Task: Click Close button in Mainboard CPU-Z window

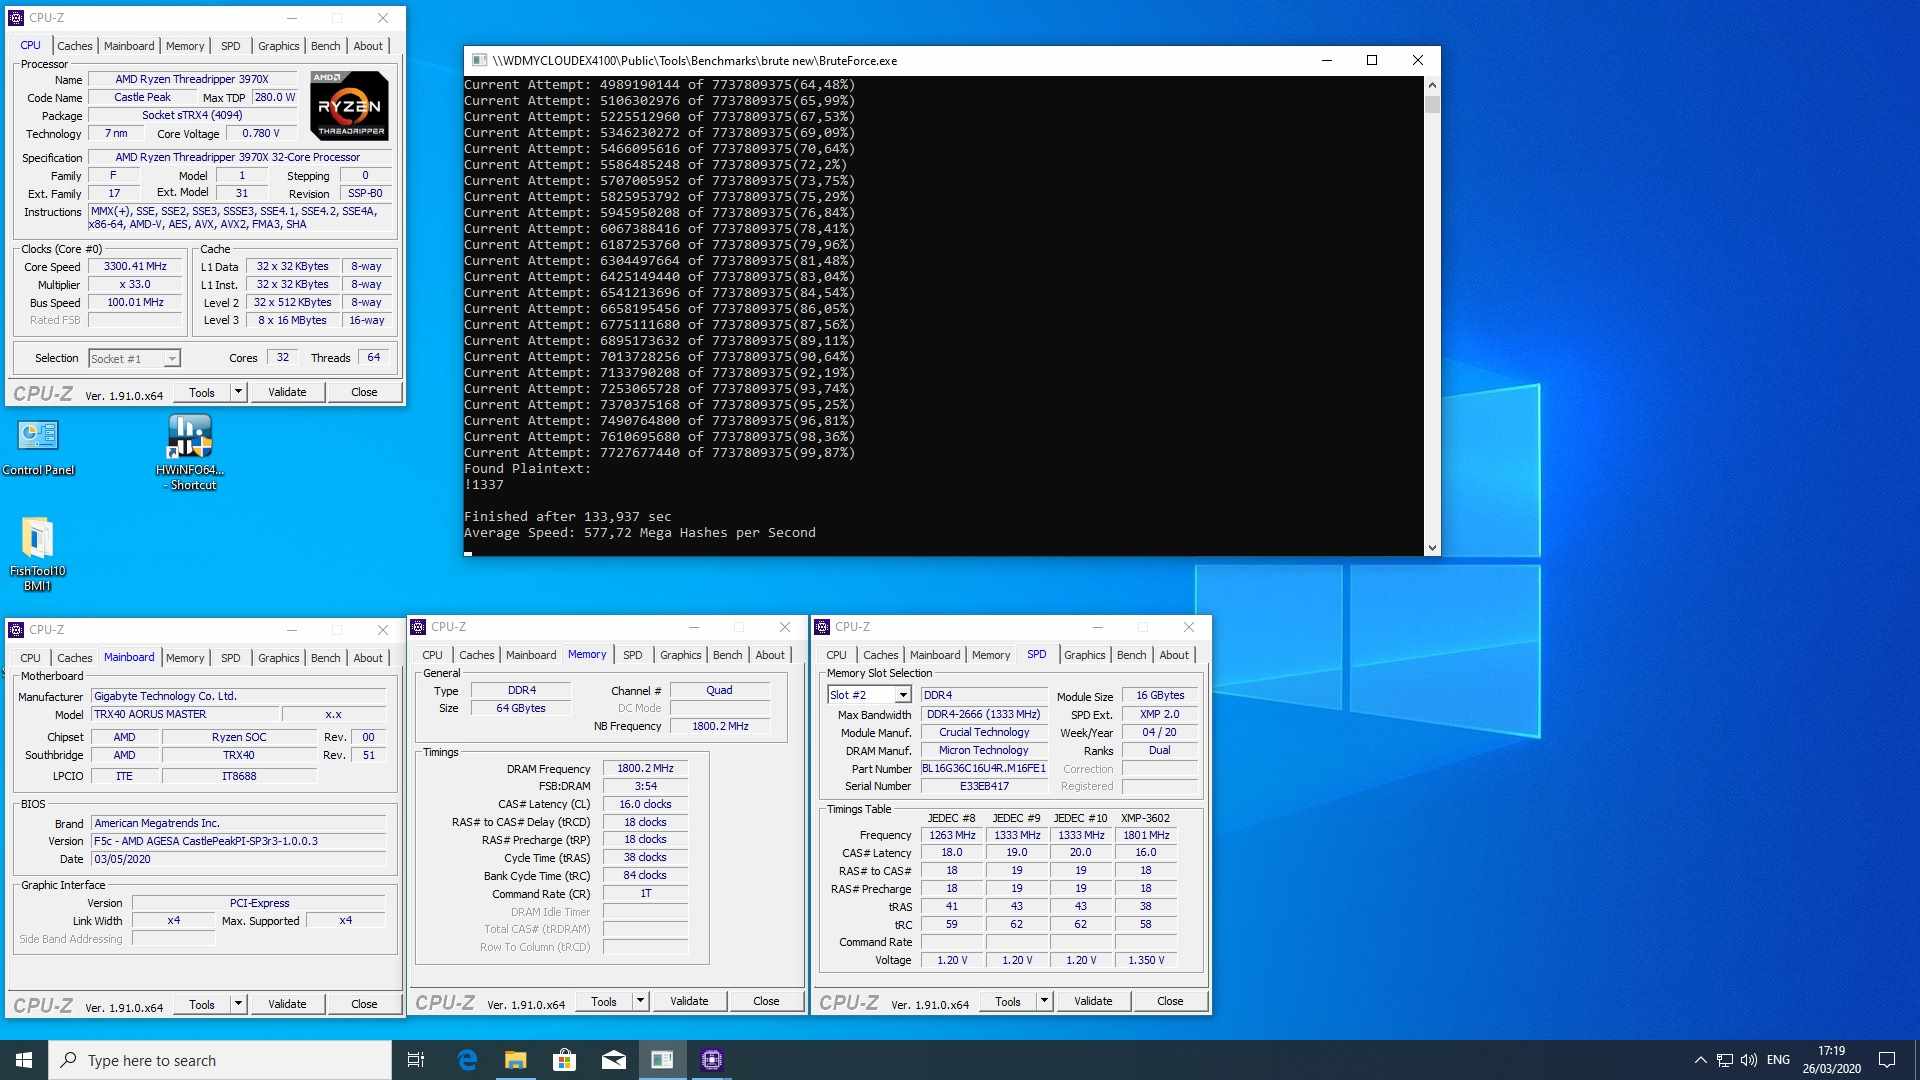Action: tap(364, 1004)
